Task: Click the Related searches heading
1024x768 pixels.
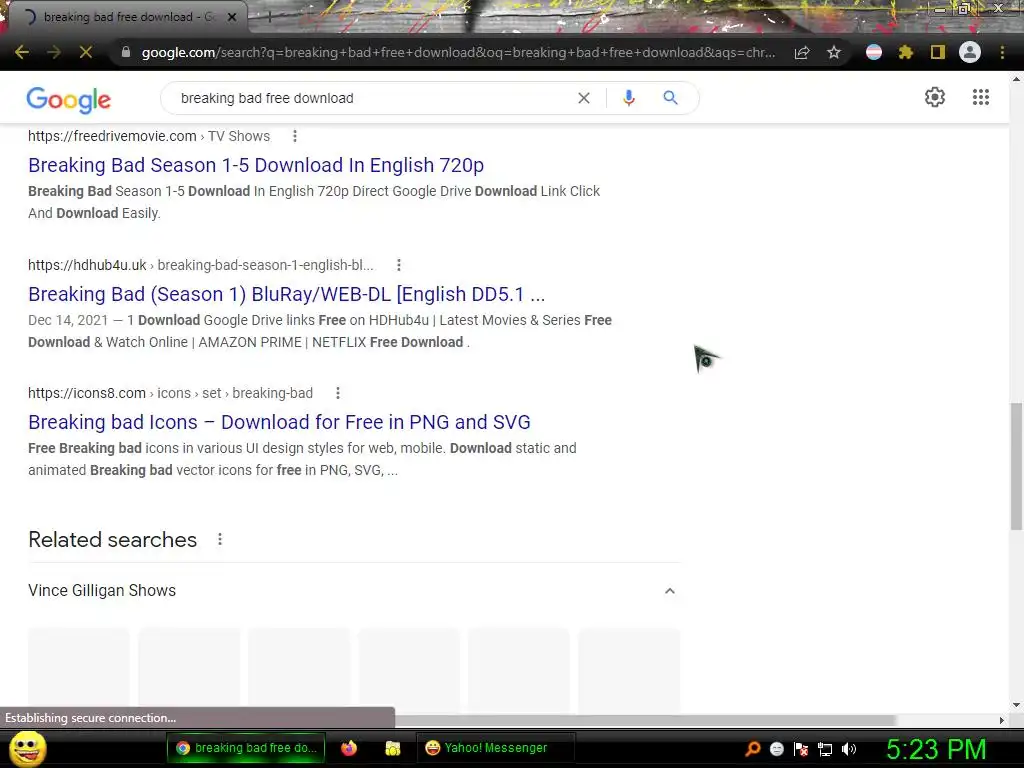Action: 112,539
